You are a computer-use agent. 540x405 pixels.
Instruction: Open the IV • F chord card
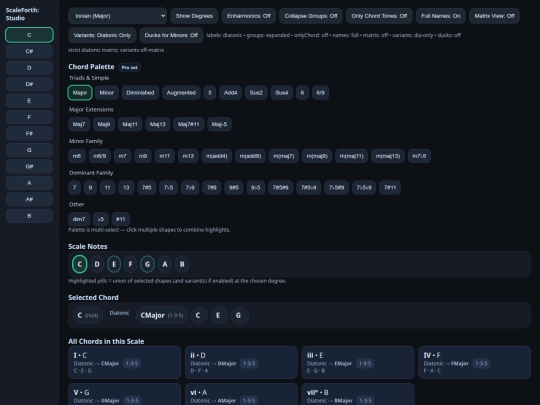pos(475,363)
